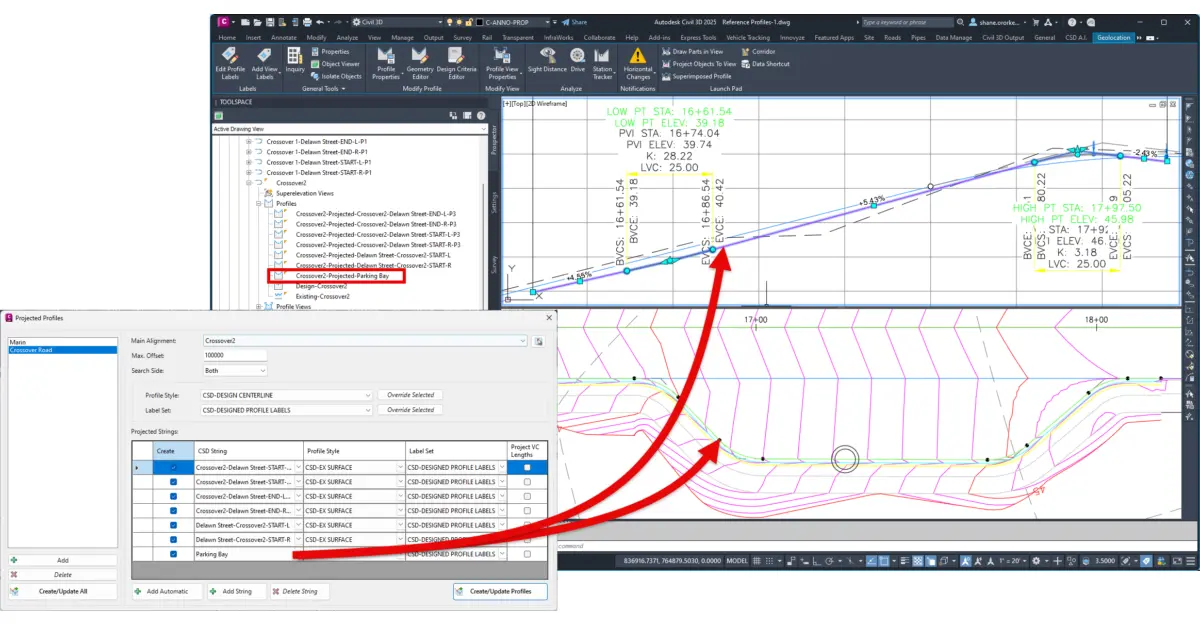Click the Max. Offset input field
1200x625 pixels.
[234, 355]
